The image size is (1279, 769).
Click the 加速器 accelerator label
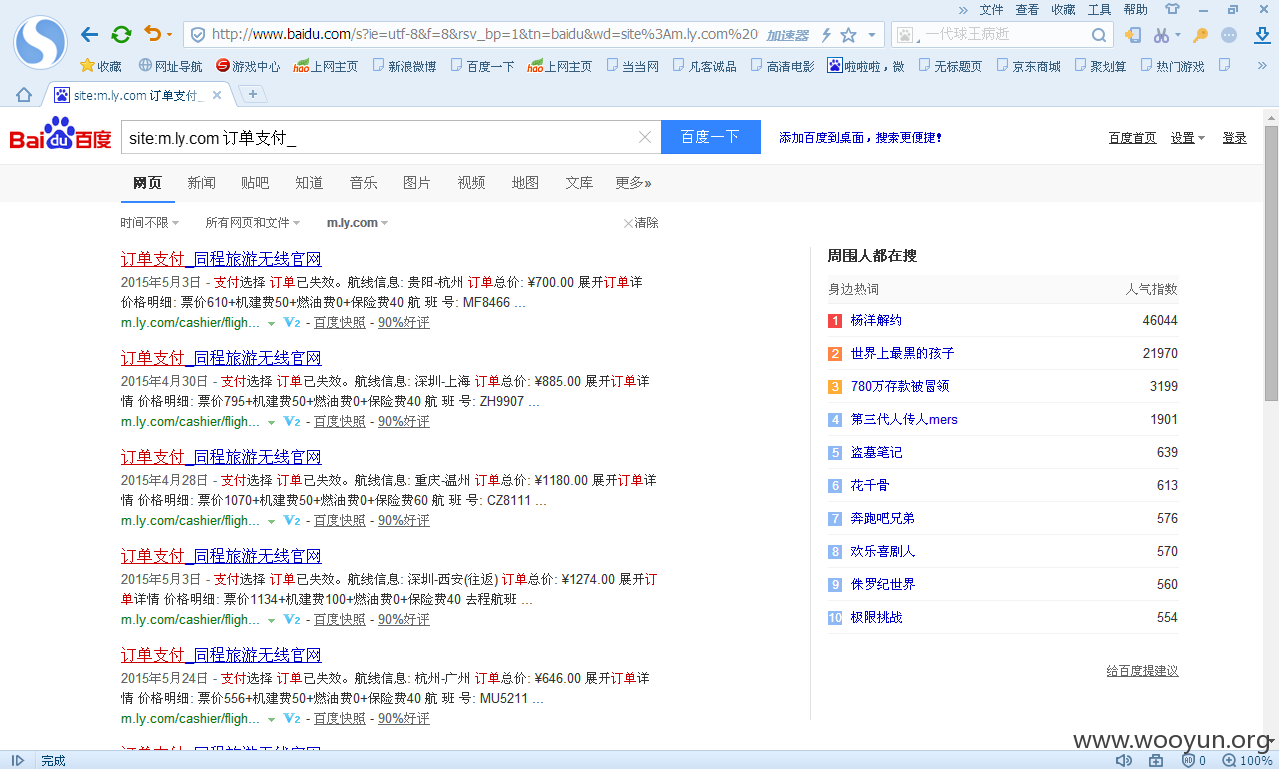click(x=787, y=35)
